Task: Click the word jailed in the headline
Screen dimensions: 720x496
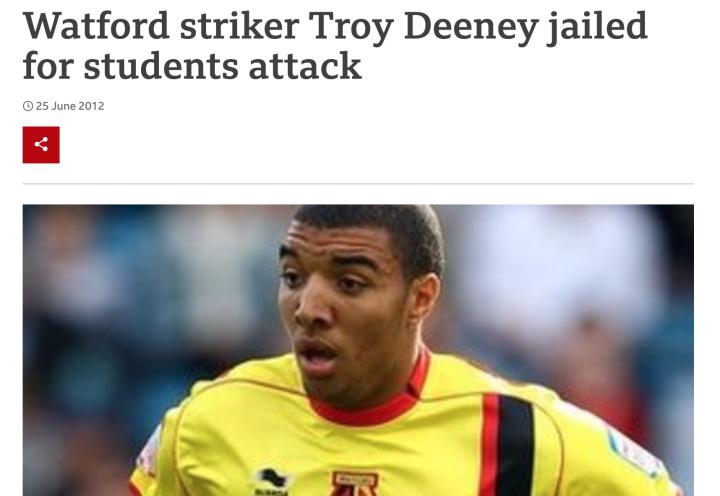Action: pyautogui.click(x=598, y=28)
